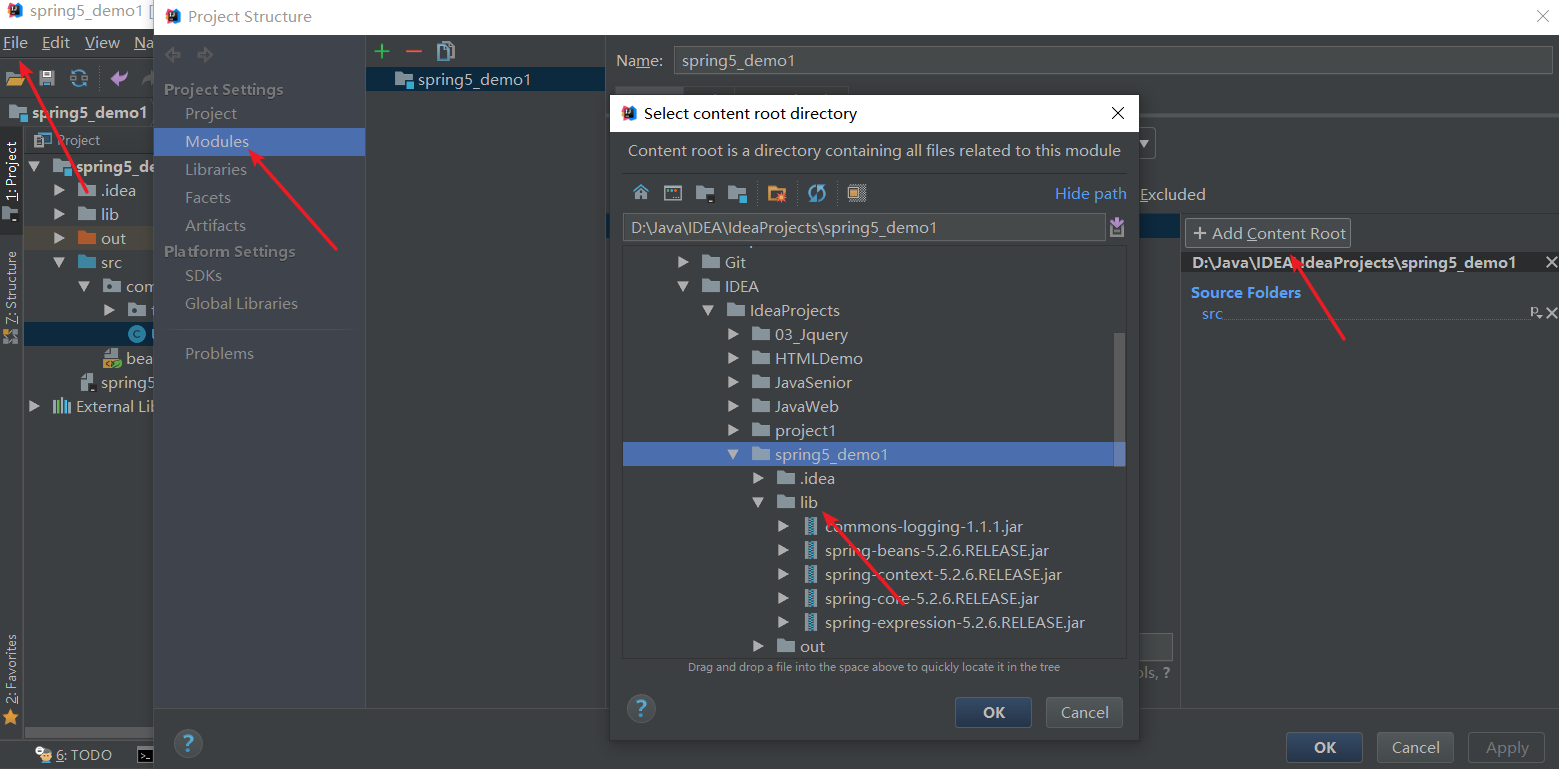Expand the .idea folder in chooser tree

point(759,478)
